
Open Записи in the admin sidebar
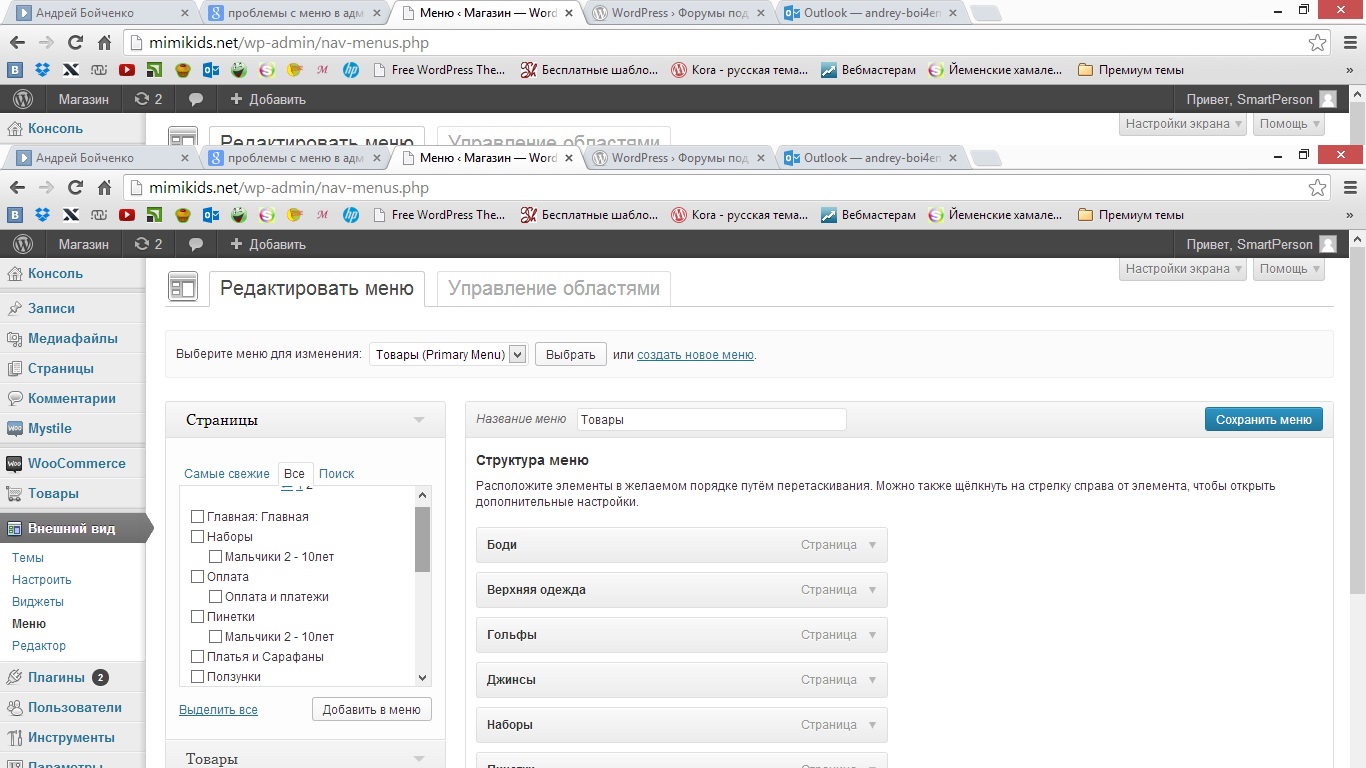(x=51, y=308)
